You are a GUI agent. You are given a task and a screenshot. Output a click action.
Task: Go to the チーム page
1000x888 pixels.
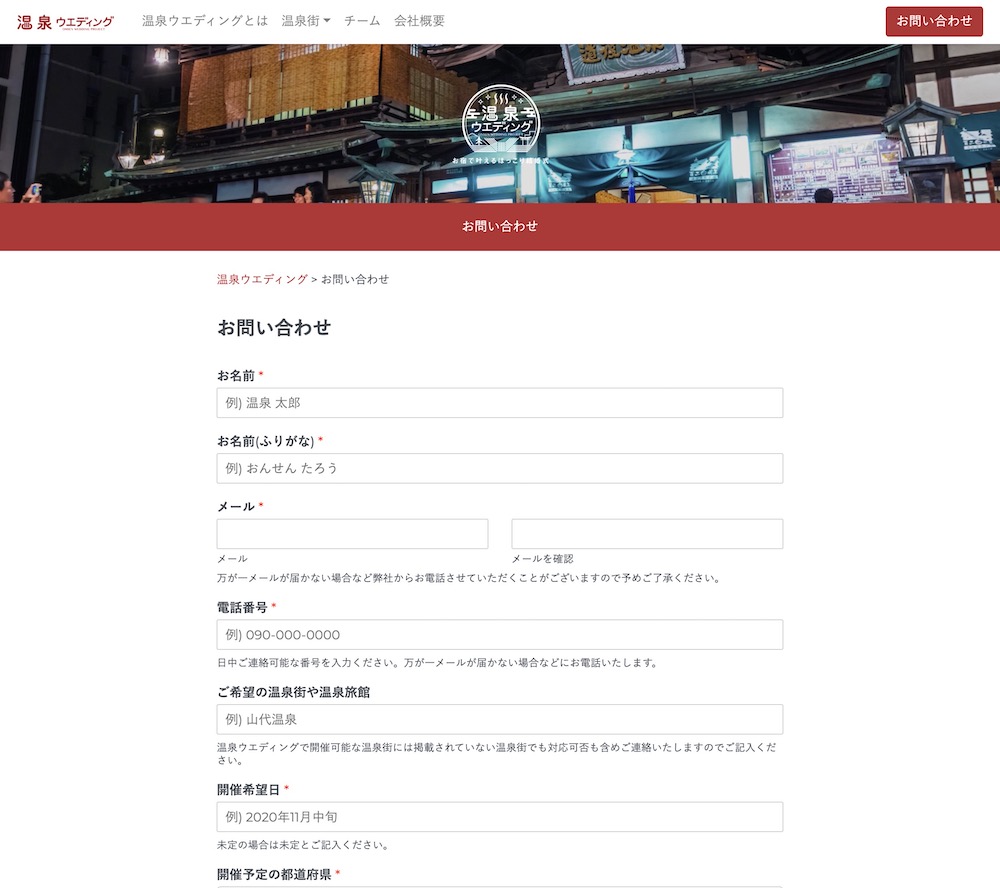[362, 21]
